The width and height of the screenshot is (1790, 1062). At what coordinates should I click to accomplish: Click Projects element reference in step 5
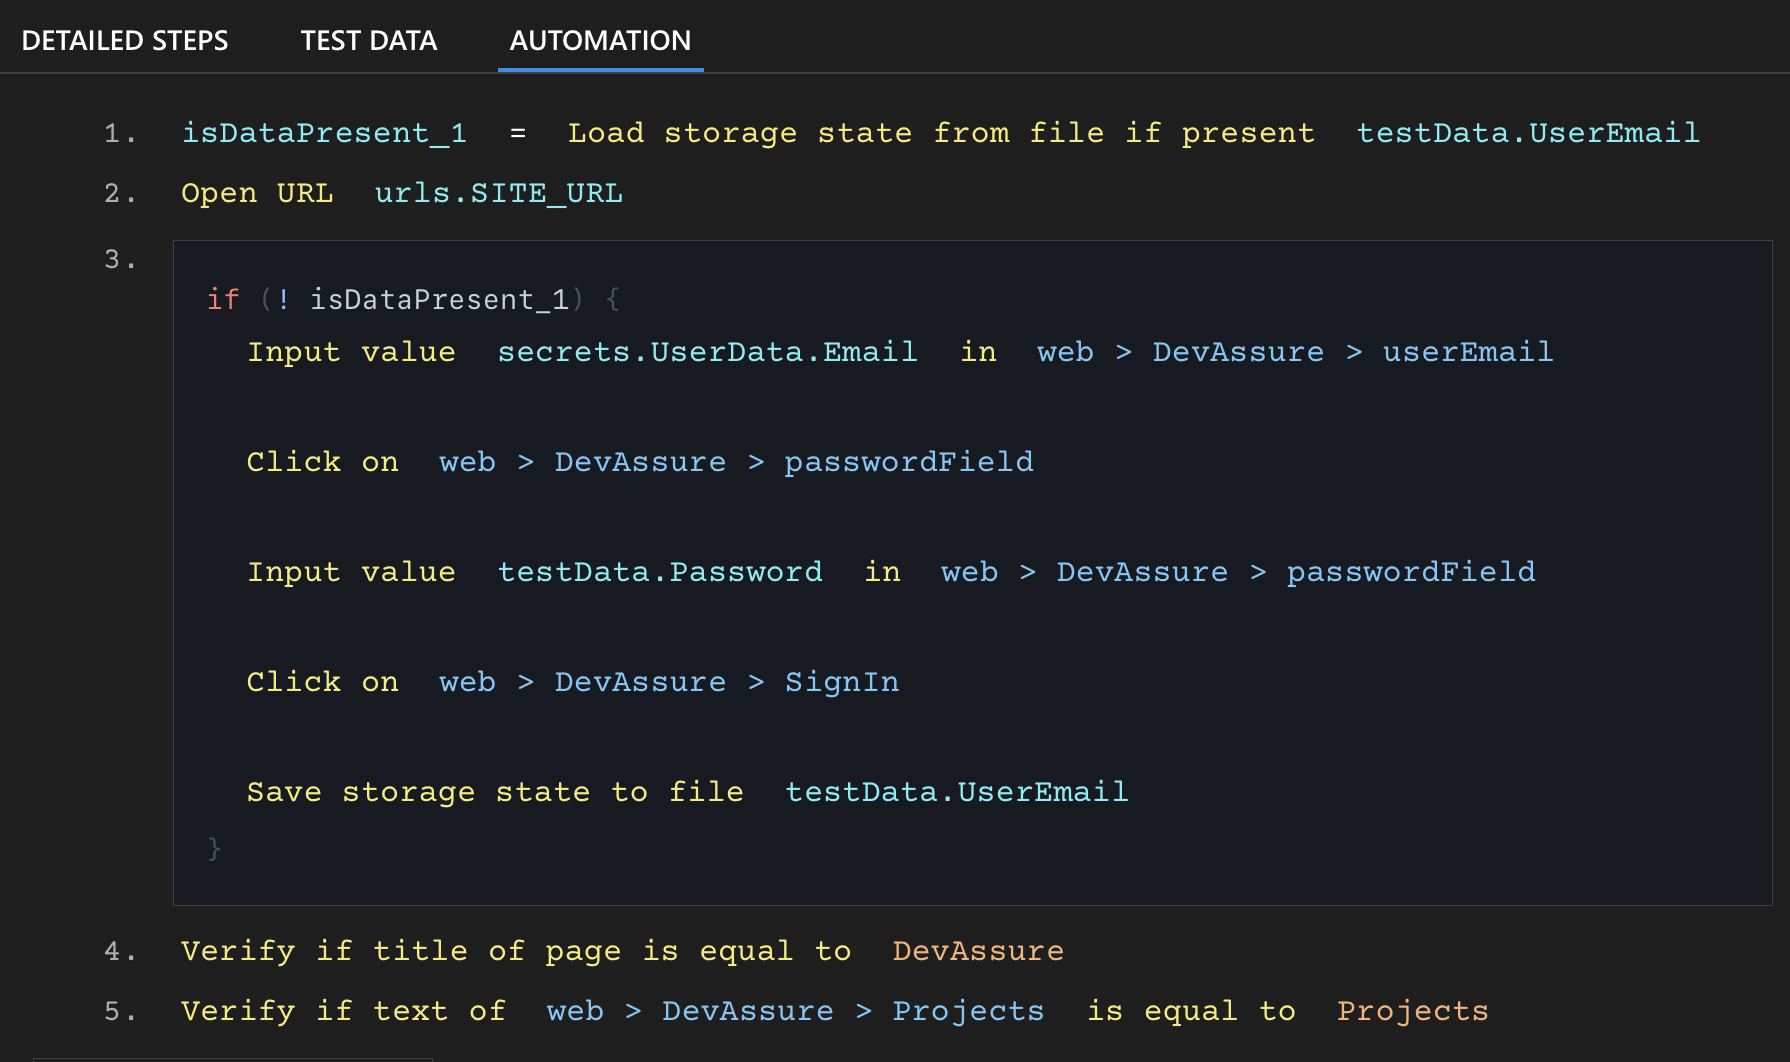[968, 1011]
